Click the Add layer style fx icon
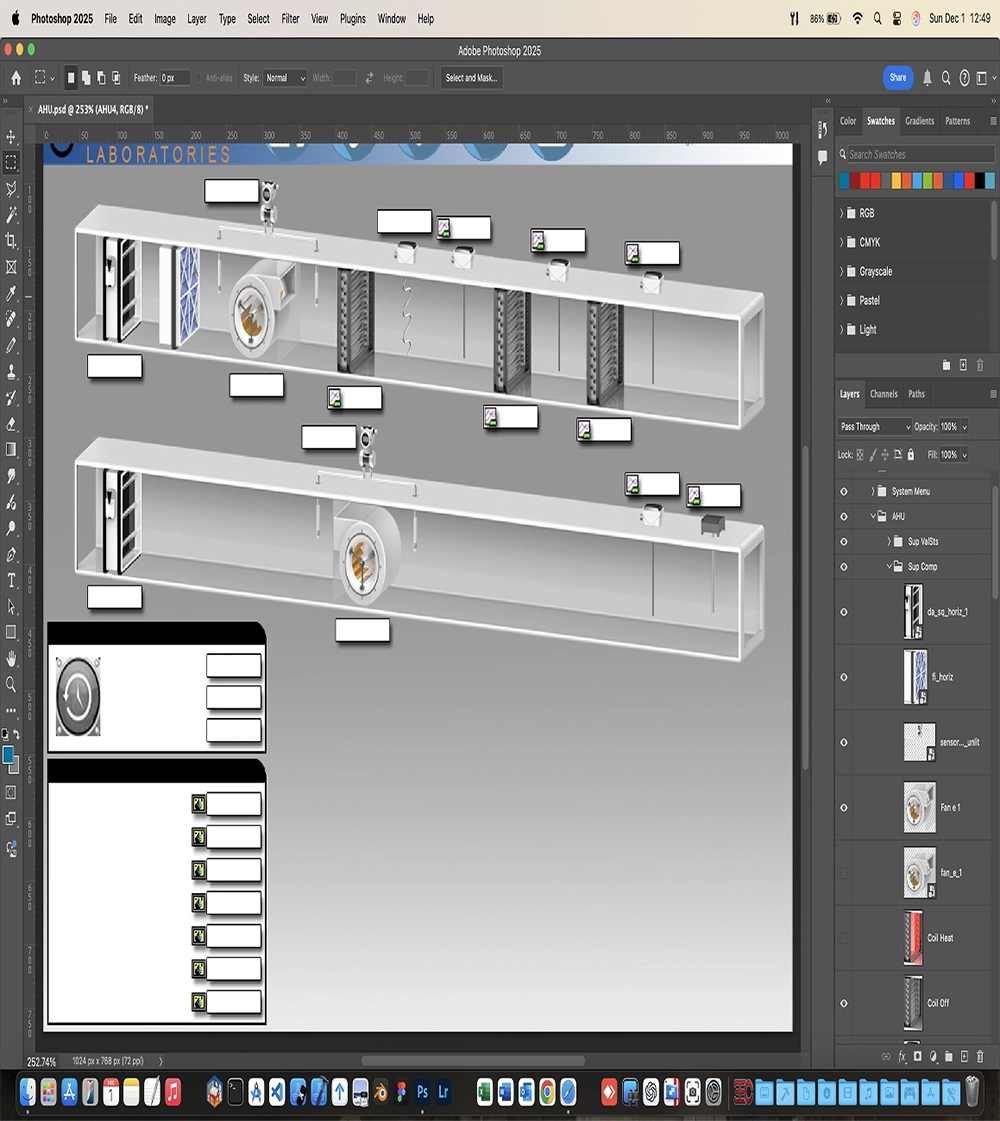 (x=902, y=1057)
